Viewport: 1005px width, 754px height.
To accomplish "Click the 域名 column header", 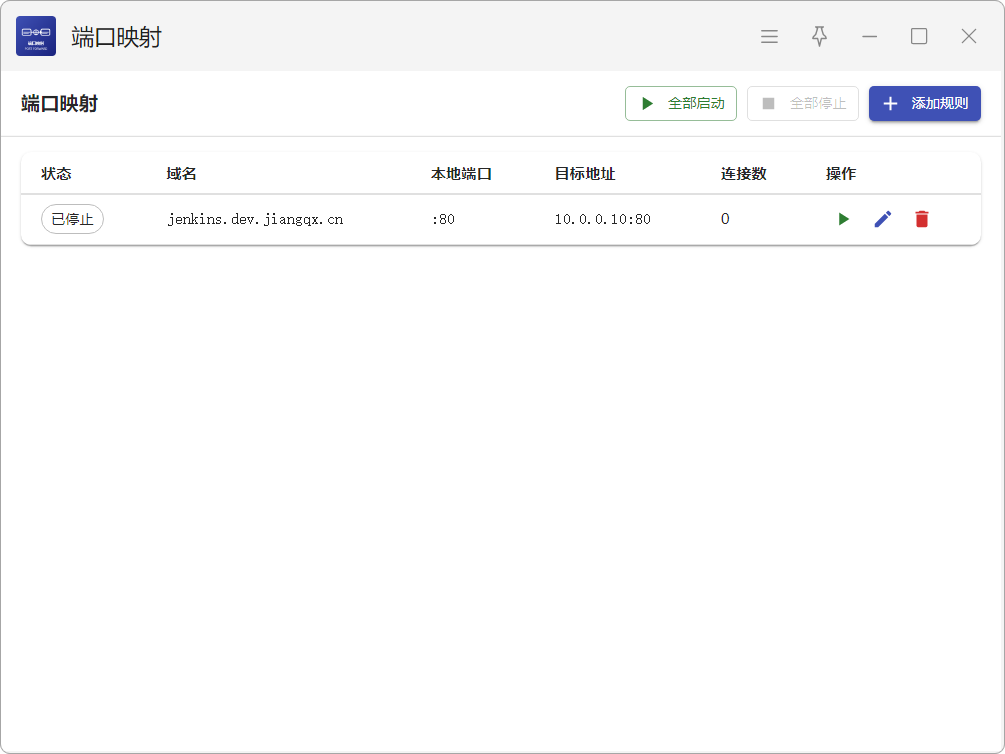I will 181,174.
